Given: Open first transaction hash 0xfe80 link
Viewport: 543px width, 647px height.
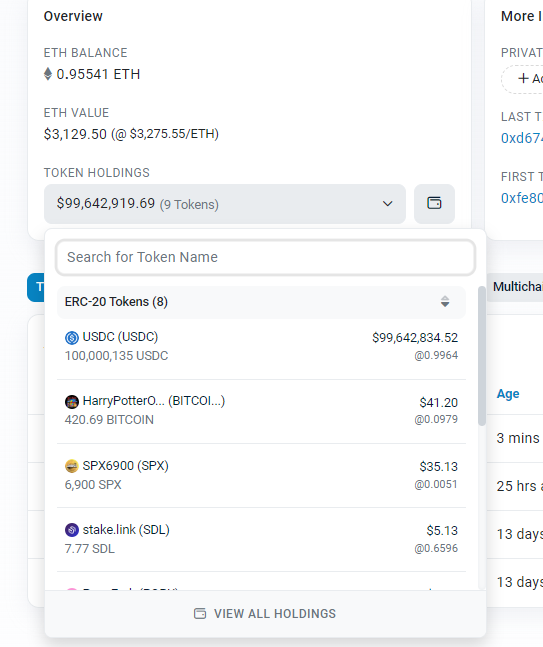Looking at the screenshot, I should tap(522, 198).
